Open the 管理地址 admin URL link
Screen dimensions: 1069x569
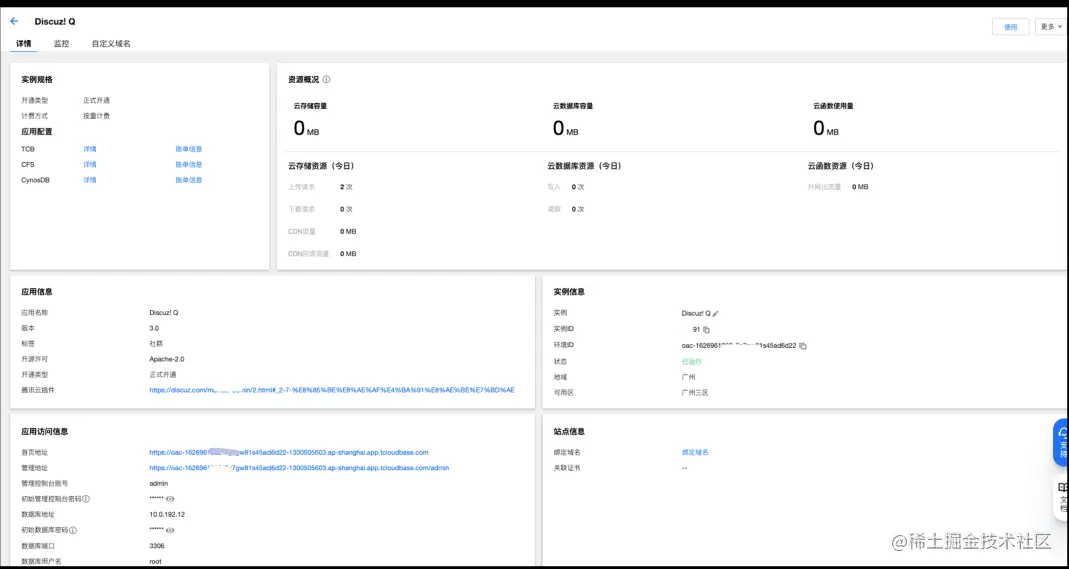299,468
